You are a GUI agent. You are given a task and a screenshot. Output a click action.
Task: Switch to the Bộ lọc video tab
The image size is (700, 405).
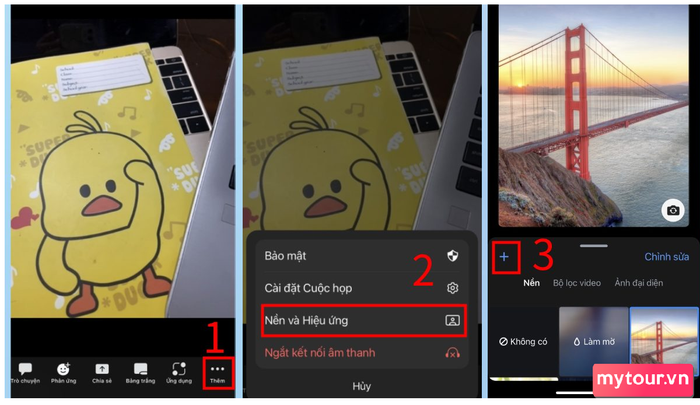577,283
